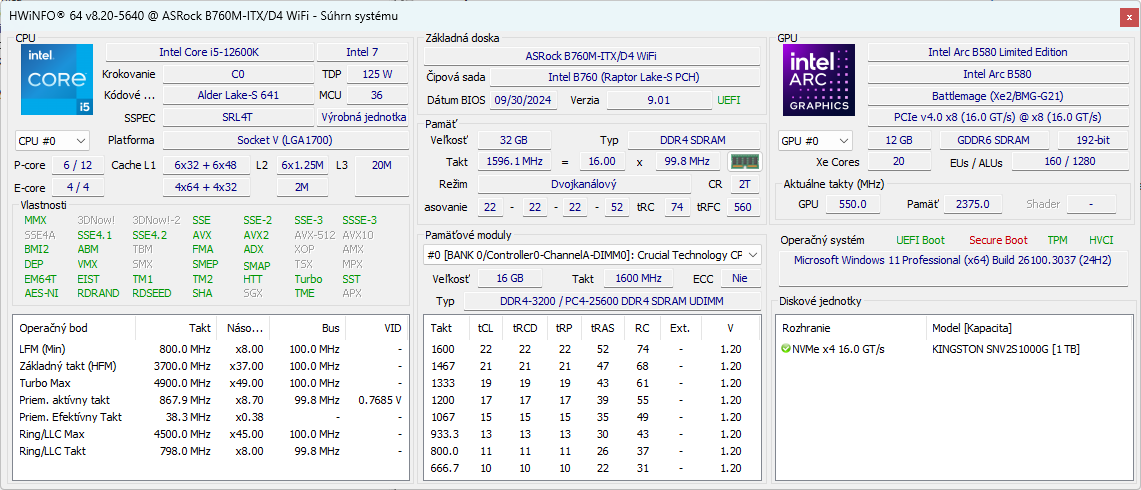This screenshot has width=1141, height=490.
Task: Click the Battlemage (Xe2/BMG-G21) field
Action: point(997,96)
